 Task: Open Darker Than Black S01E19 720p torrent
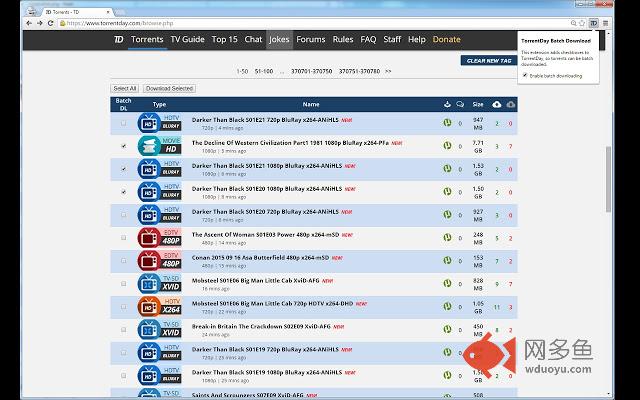(x=265, y=349)
